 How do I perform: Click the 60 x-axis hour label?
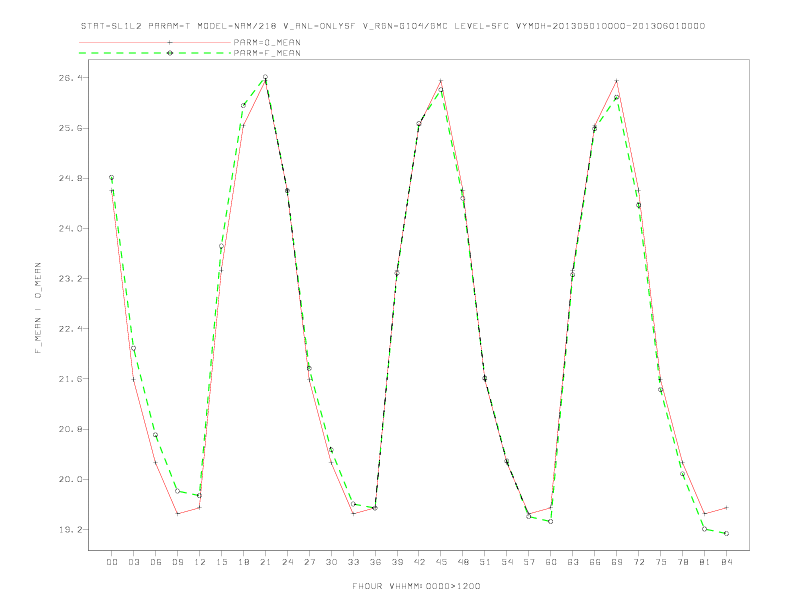[x=551, y=562]
